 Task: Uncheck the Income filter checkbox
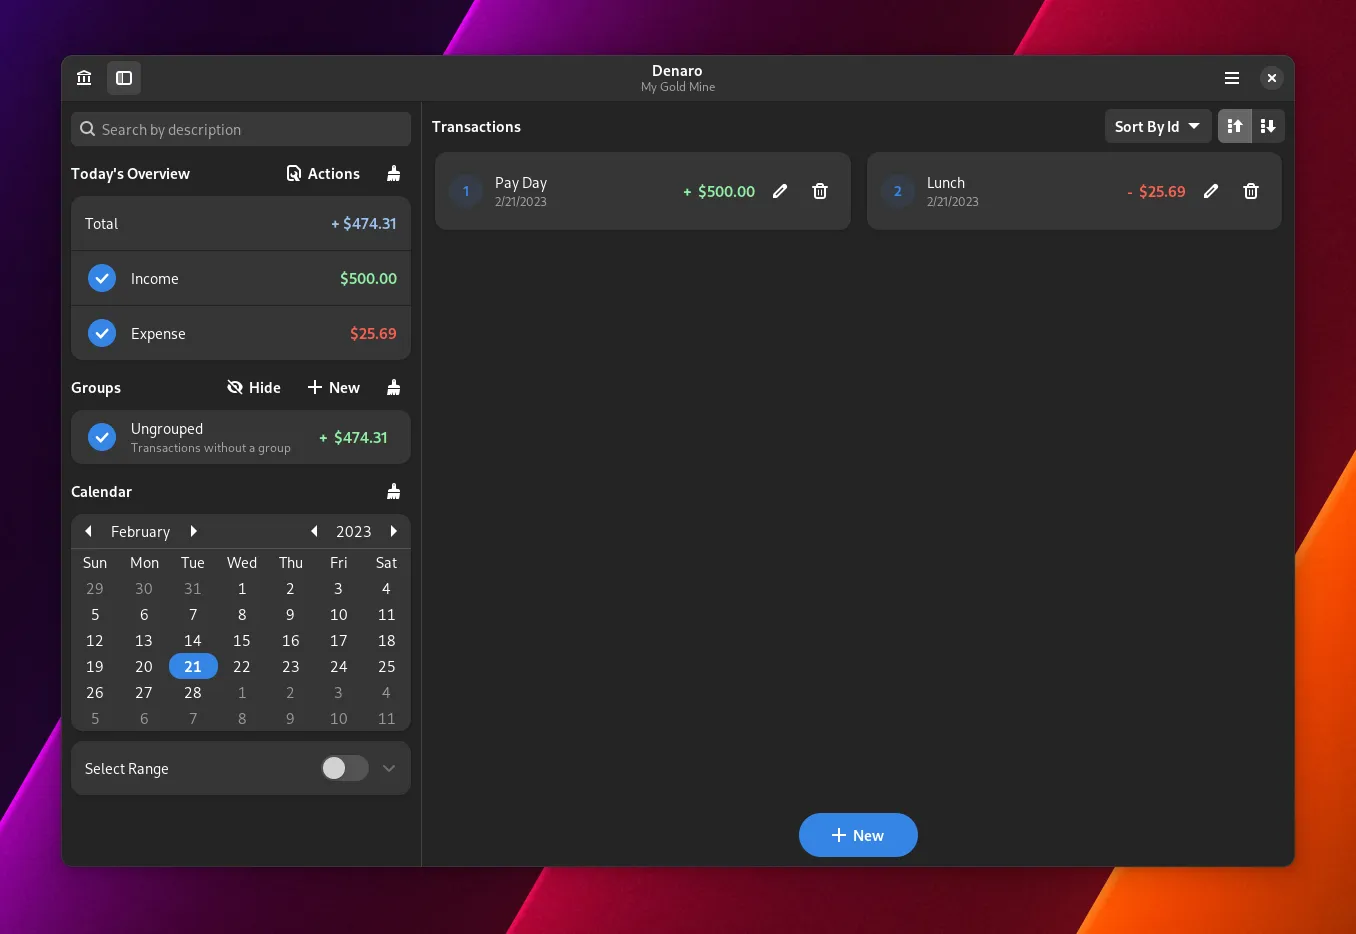tap(102, 279)
